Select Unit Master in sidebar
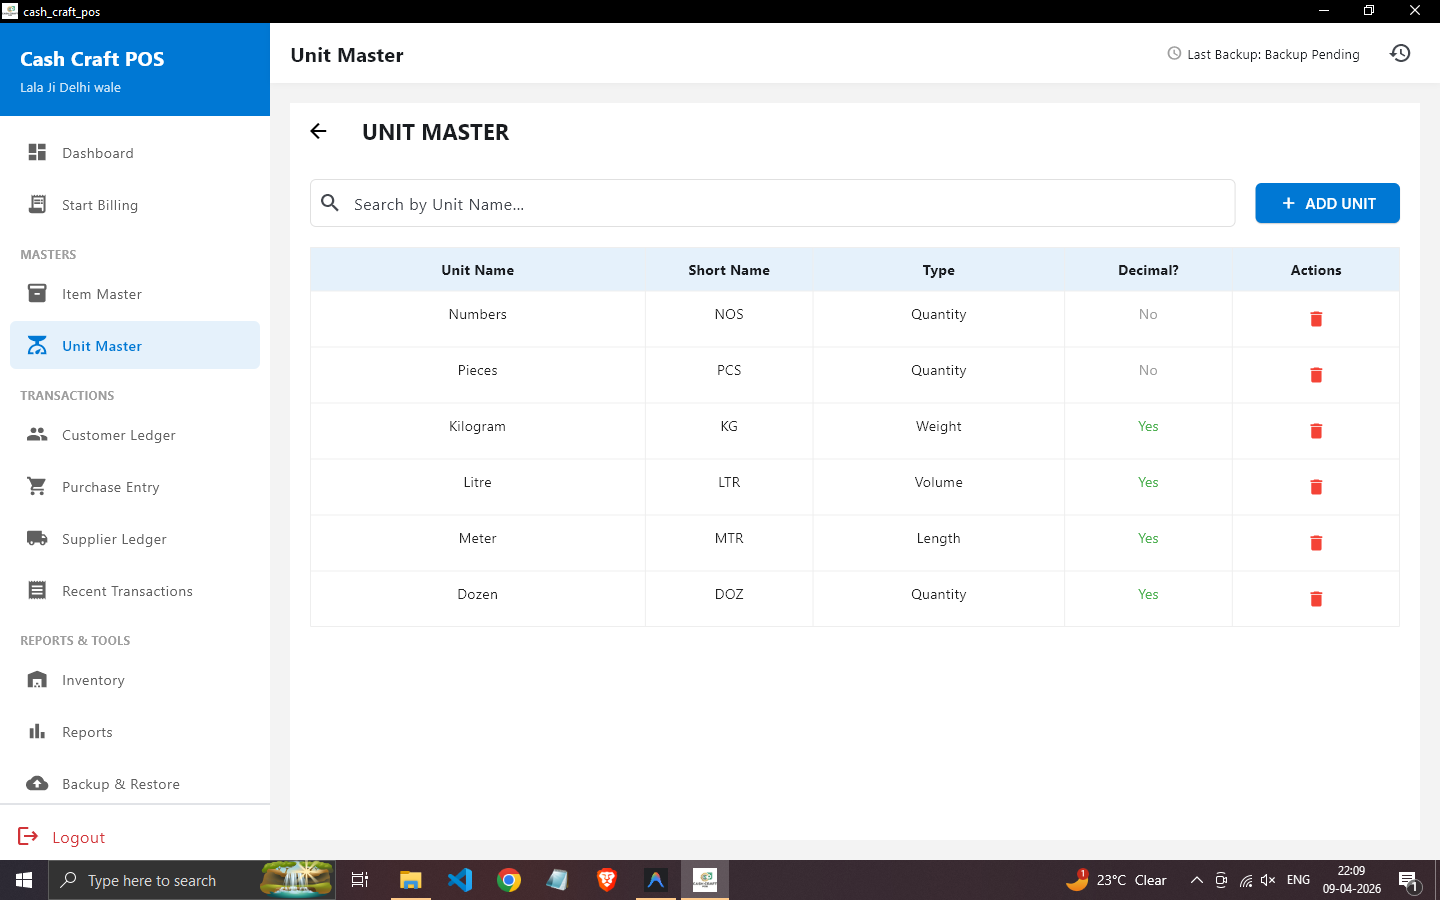 [x=135, y=345]
